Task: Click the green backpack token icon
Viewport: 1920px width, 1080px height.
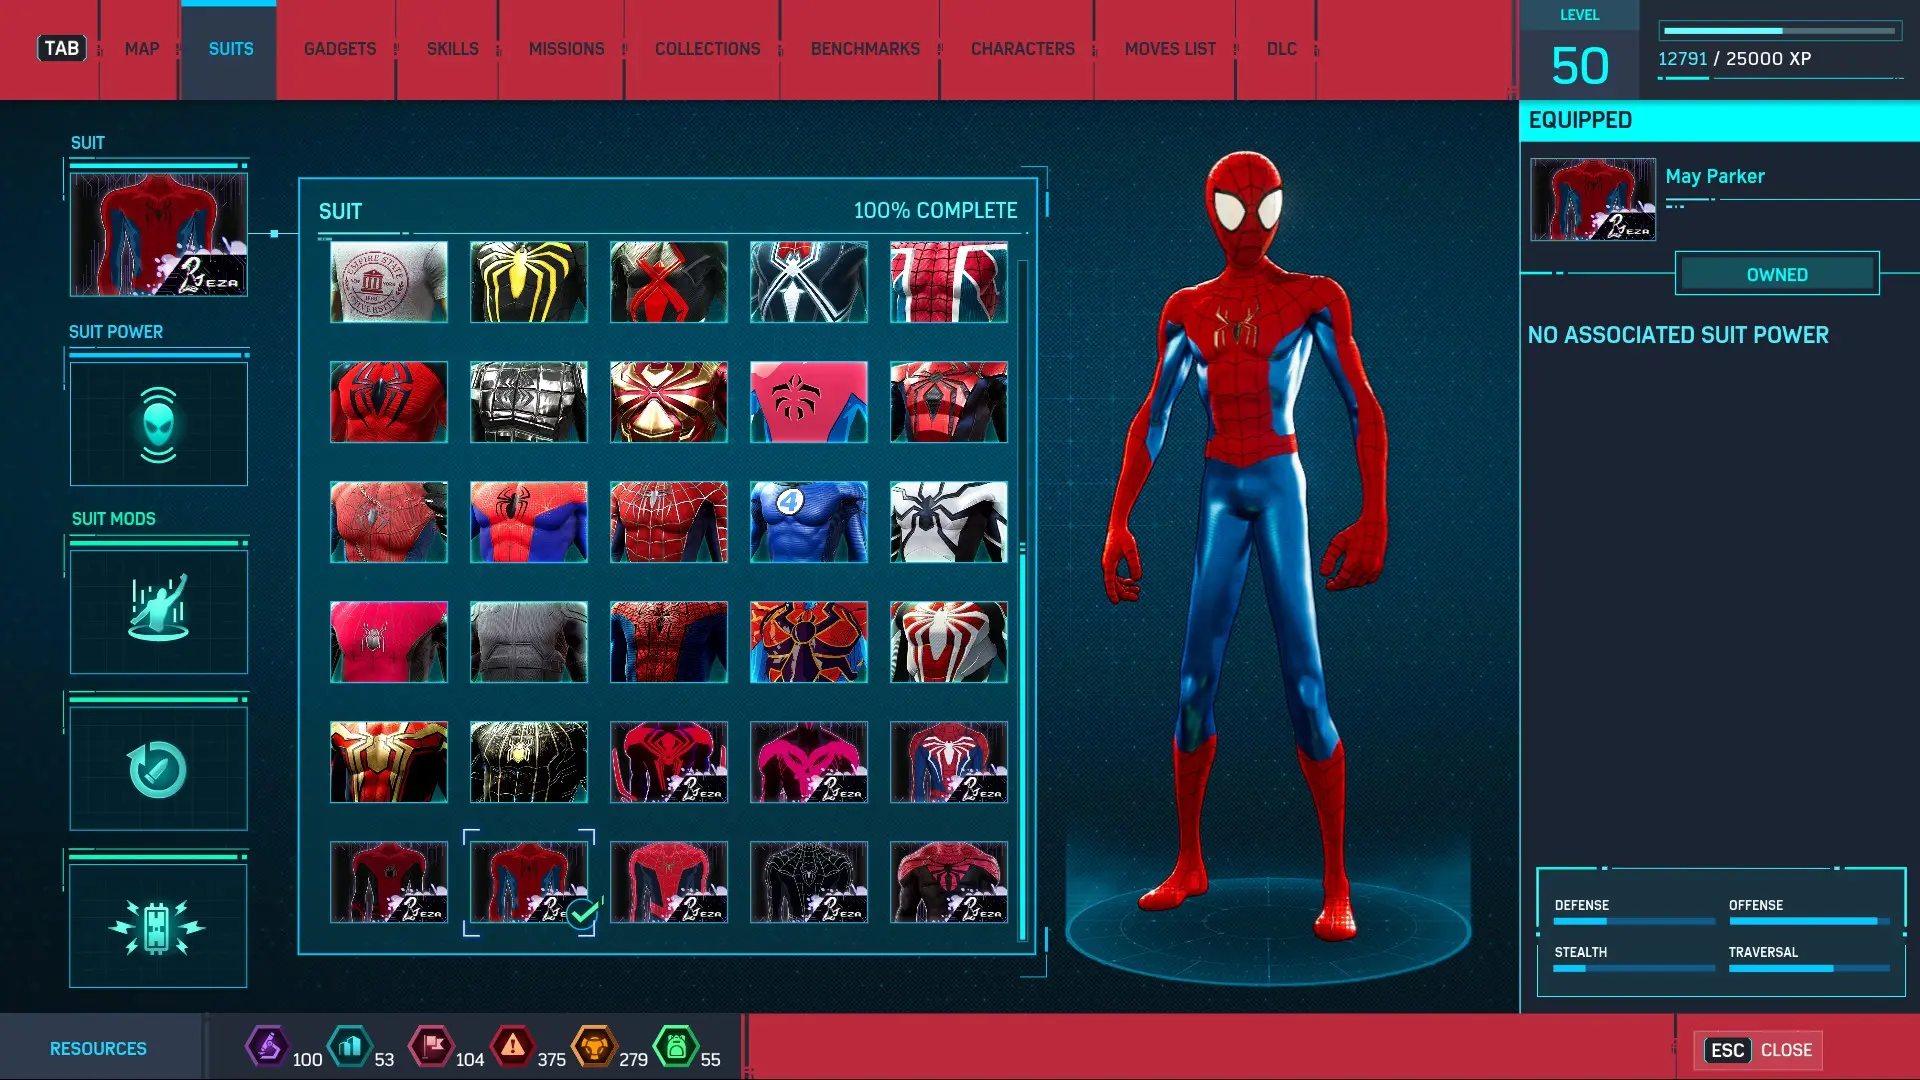Action: pyautogui.click(x=677, y=1047)
